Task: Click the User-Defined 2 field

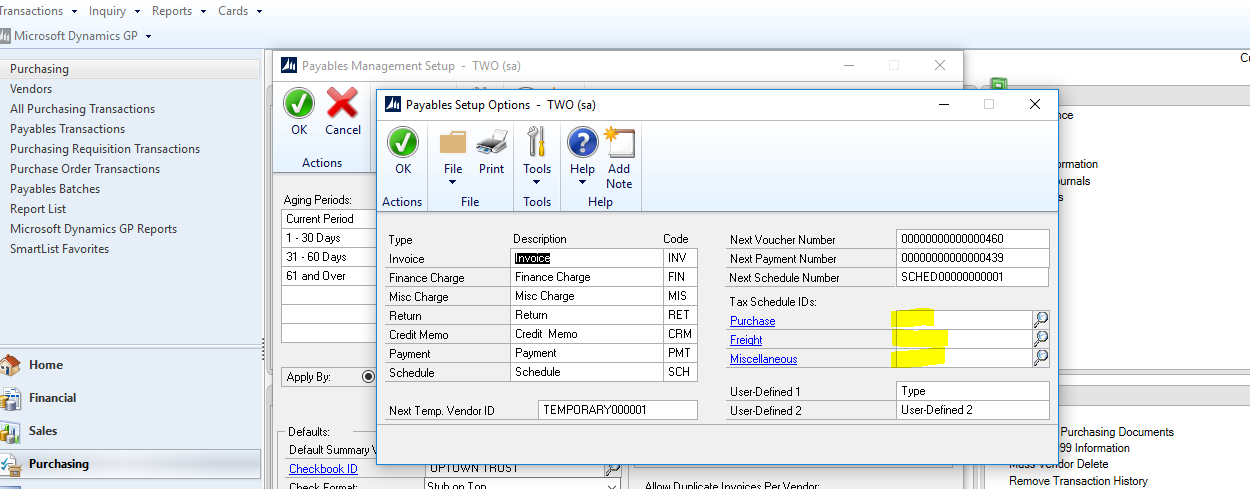Action: 973,410
